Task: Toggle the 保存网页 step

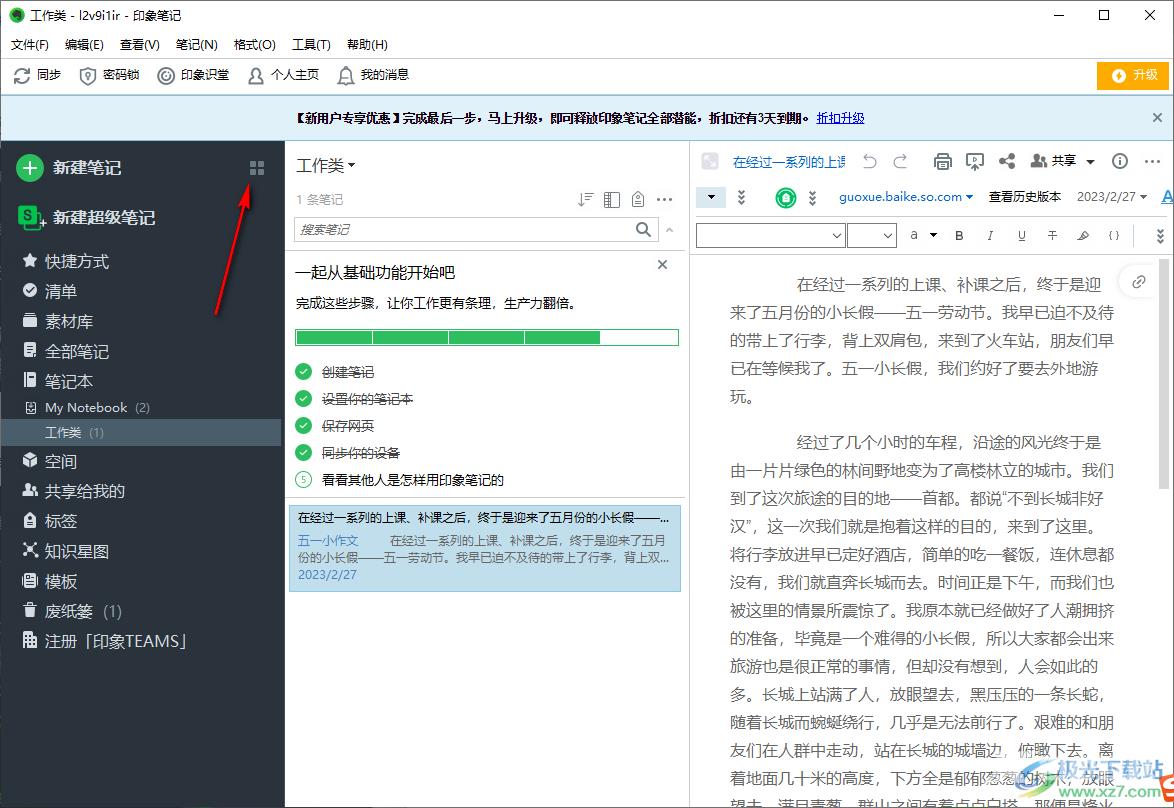Action: (x=303, y=425)
